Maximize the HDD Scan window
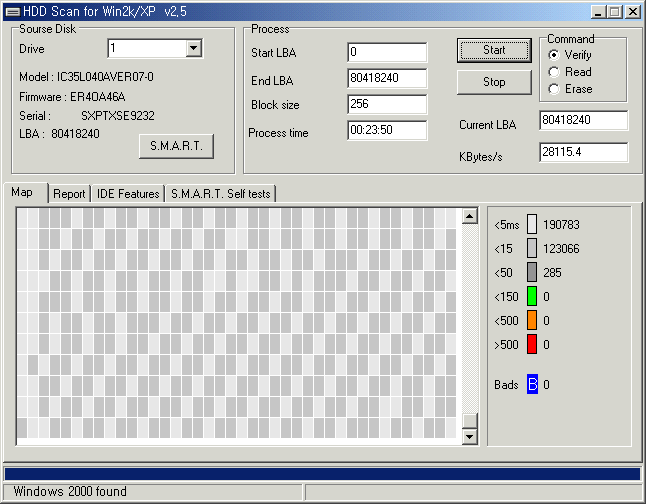The height and width of the screenshot is (504, 646). [x=614, y=12]
